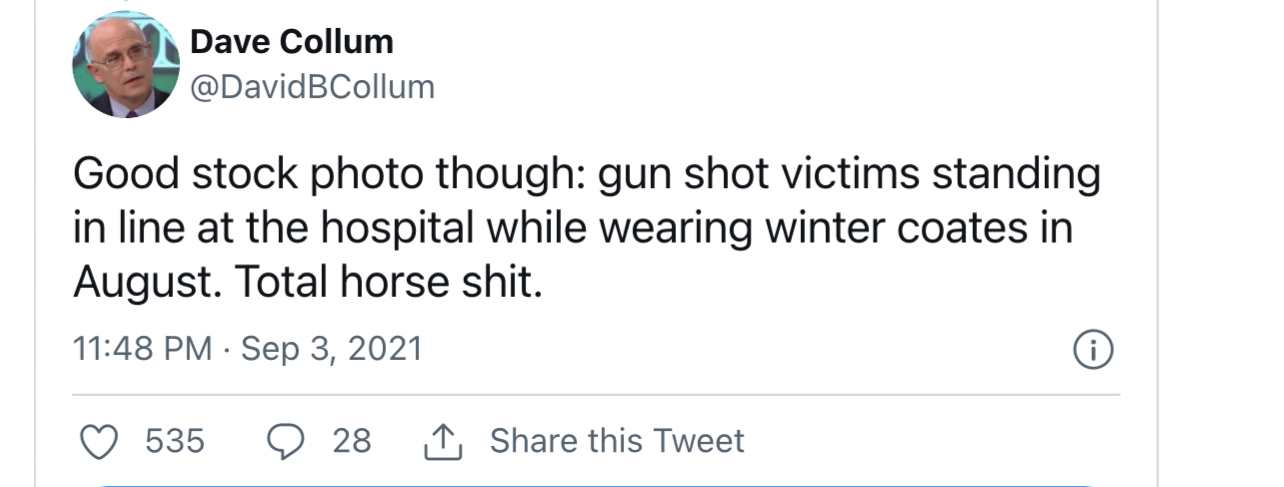Click the Dave Collum display name
The width and height of the screenshot is (1284, 487).
pyautogui.click(x=291, y=42)
